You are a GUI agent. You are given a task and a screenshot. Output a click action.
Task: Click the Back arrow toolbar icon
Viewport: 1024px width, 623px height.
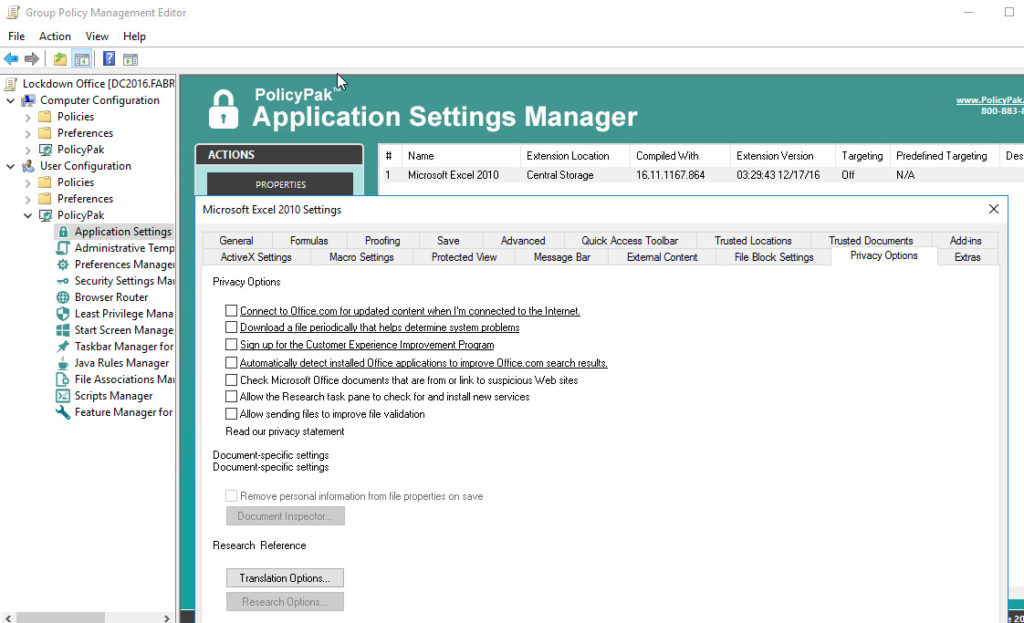pos(11,59)
